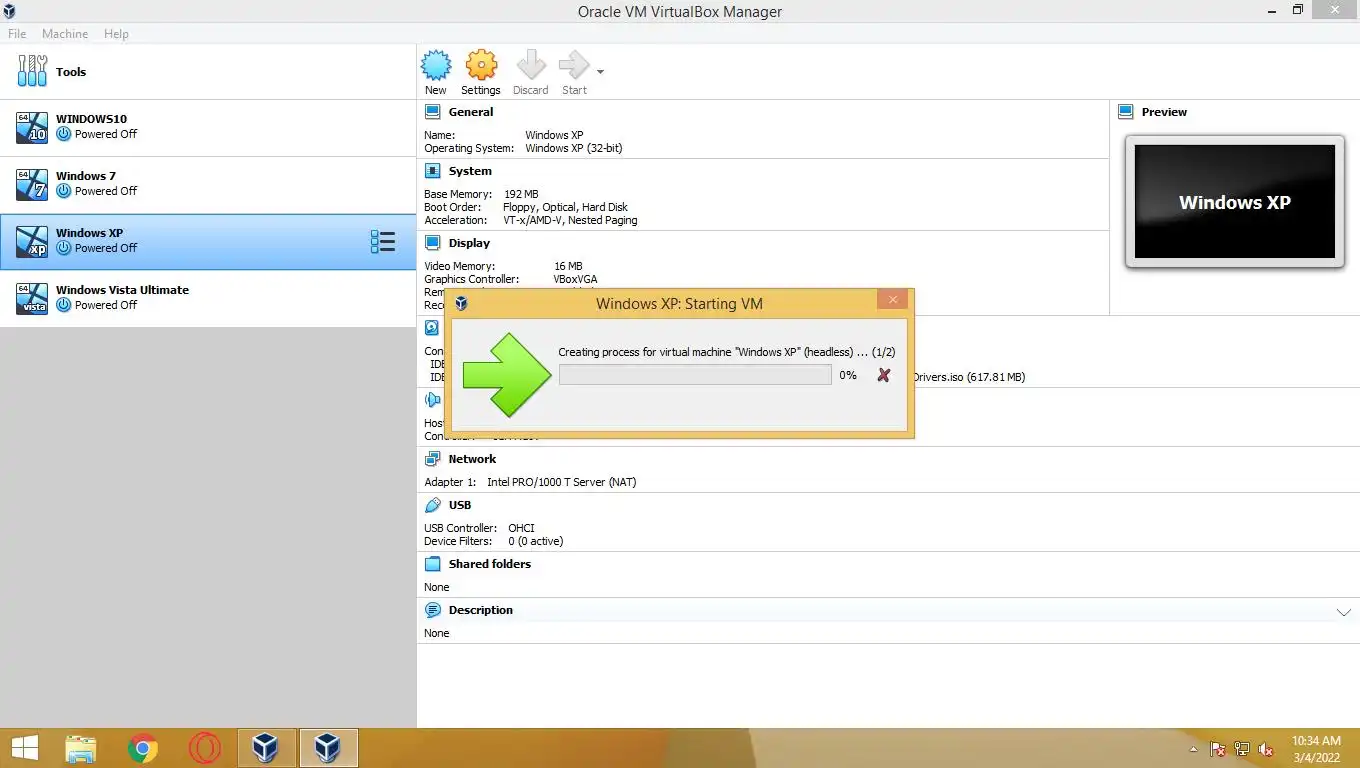This screenshot has width=1360, height=768.
Task: Select the Windows Vista Ultimate machine
Action: click(208, 298)
